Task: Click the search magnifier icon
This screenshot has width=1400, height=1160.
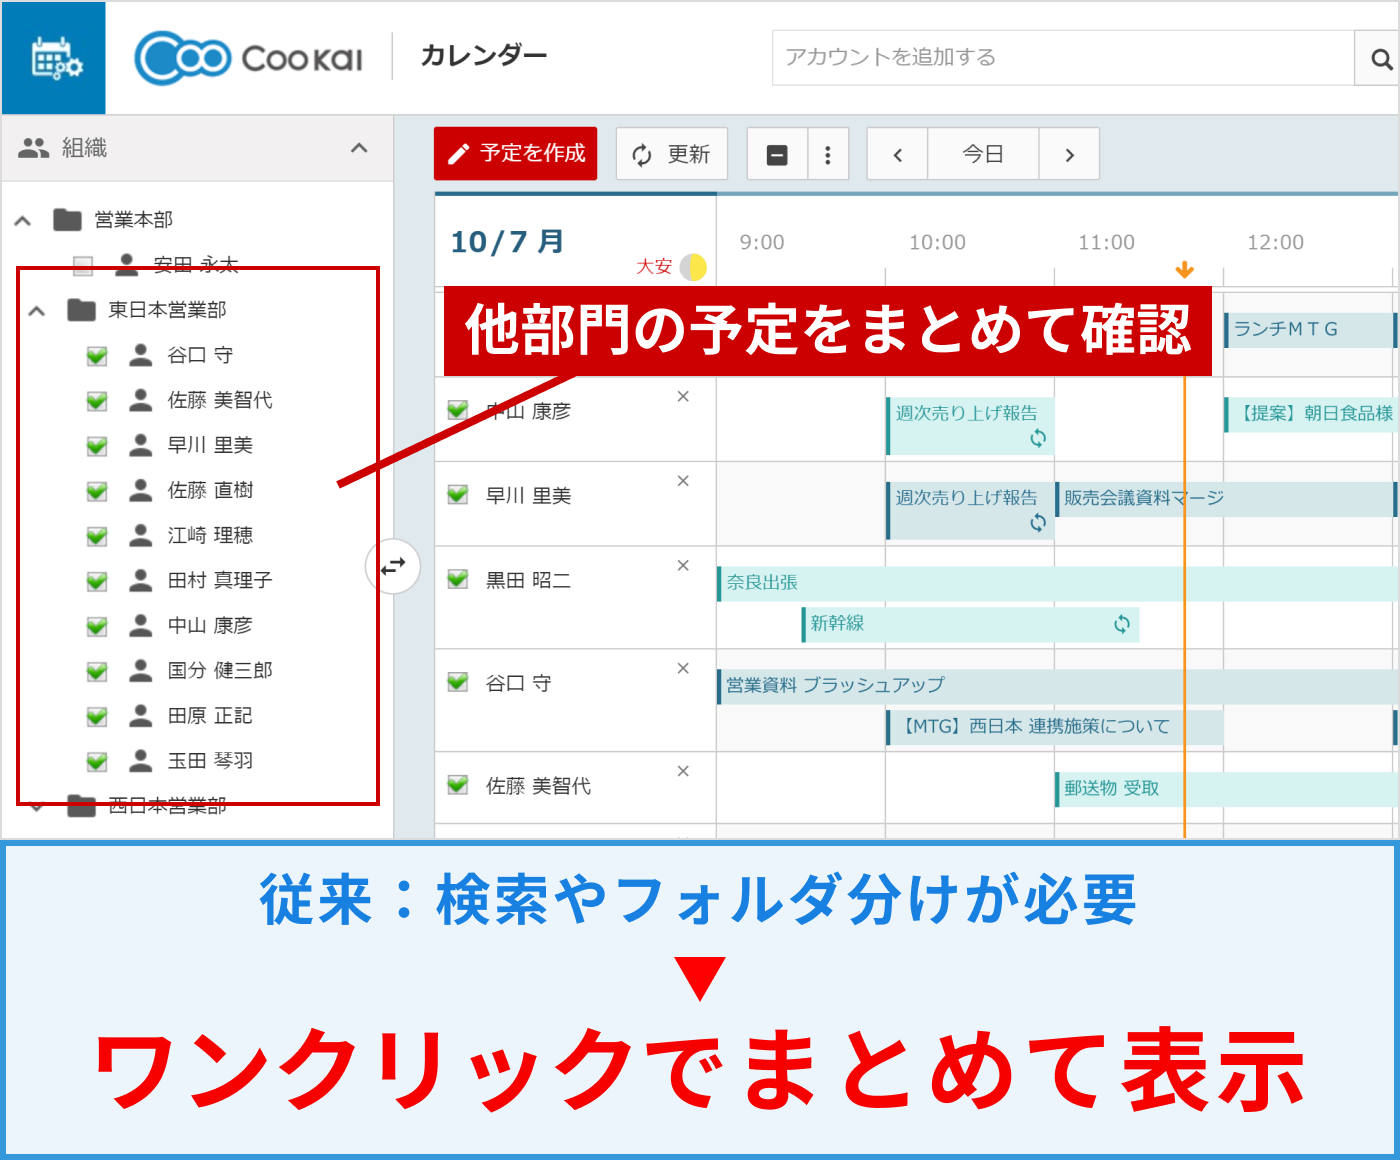Action: 1380,59
